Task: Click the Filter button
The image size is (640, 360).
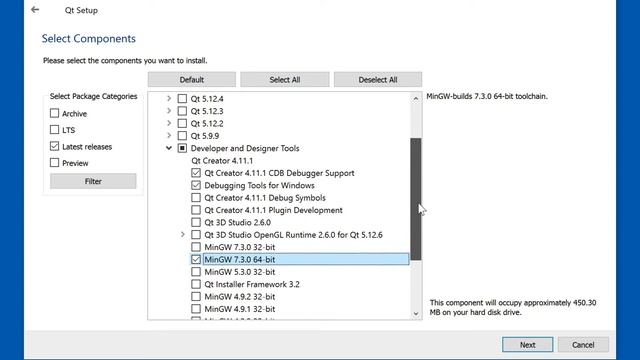Action: [93, 181]
